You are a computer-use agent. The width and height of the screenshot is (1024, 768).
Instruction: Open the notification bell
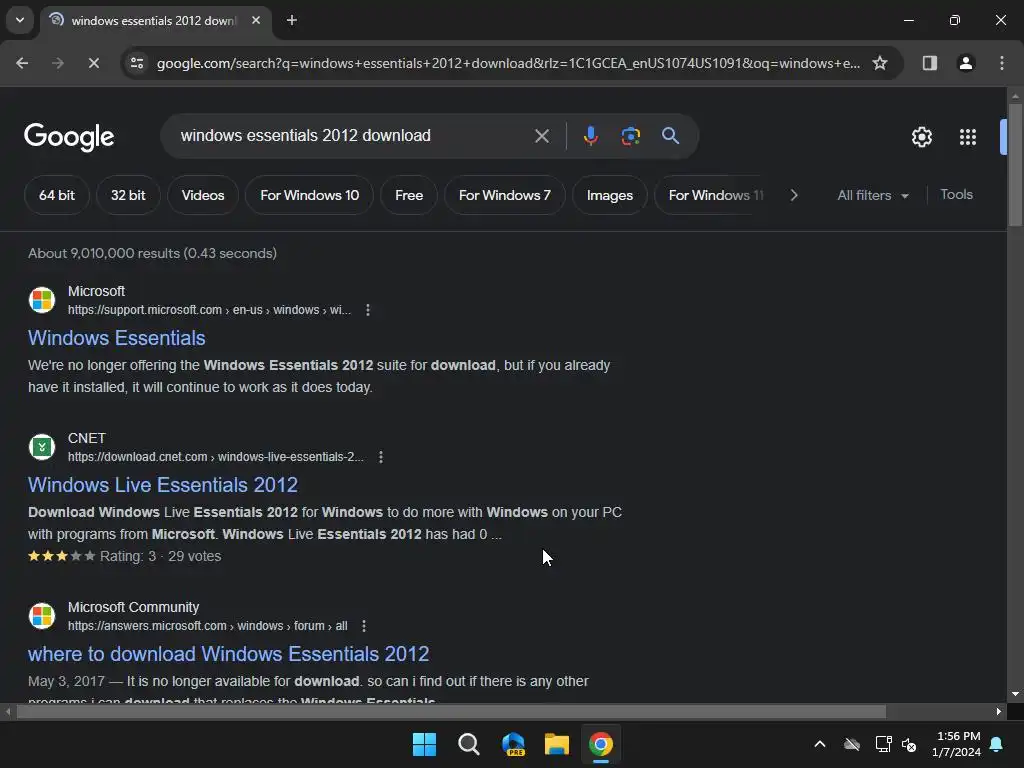[x=996, y=744]
